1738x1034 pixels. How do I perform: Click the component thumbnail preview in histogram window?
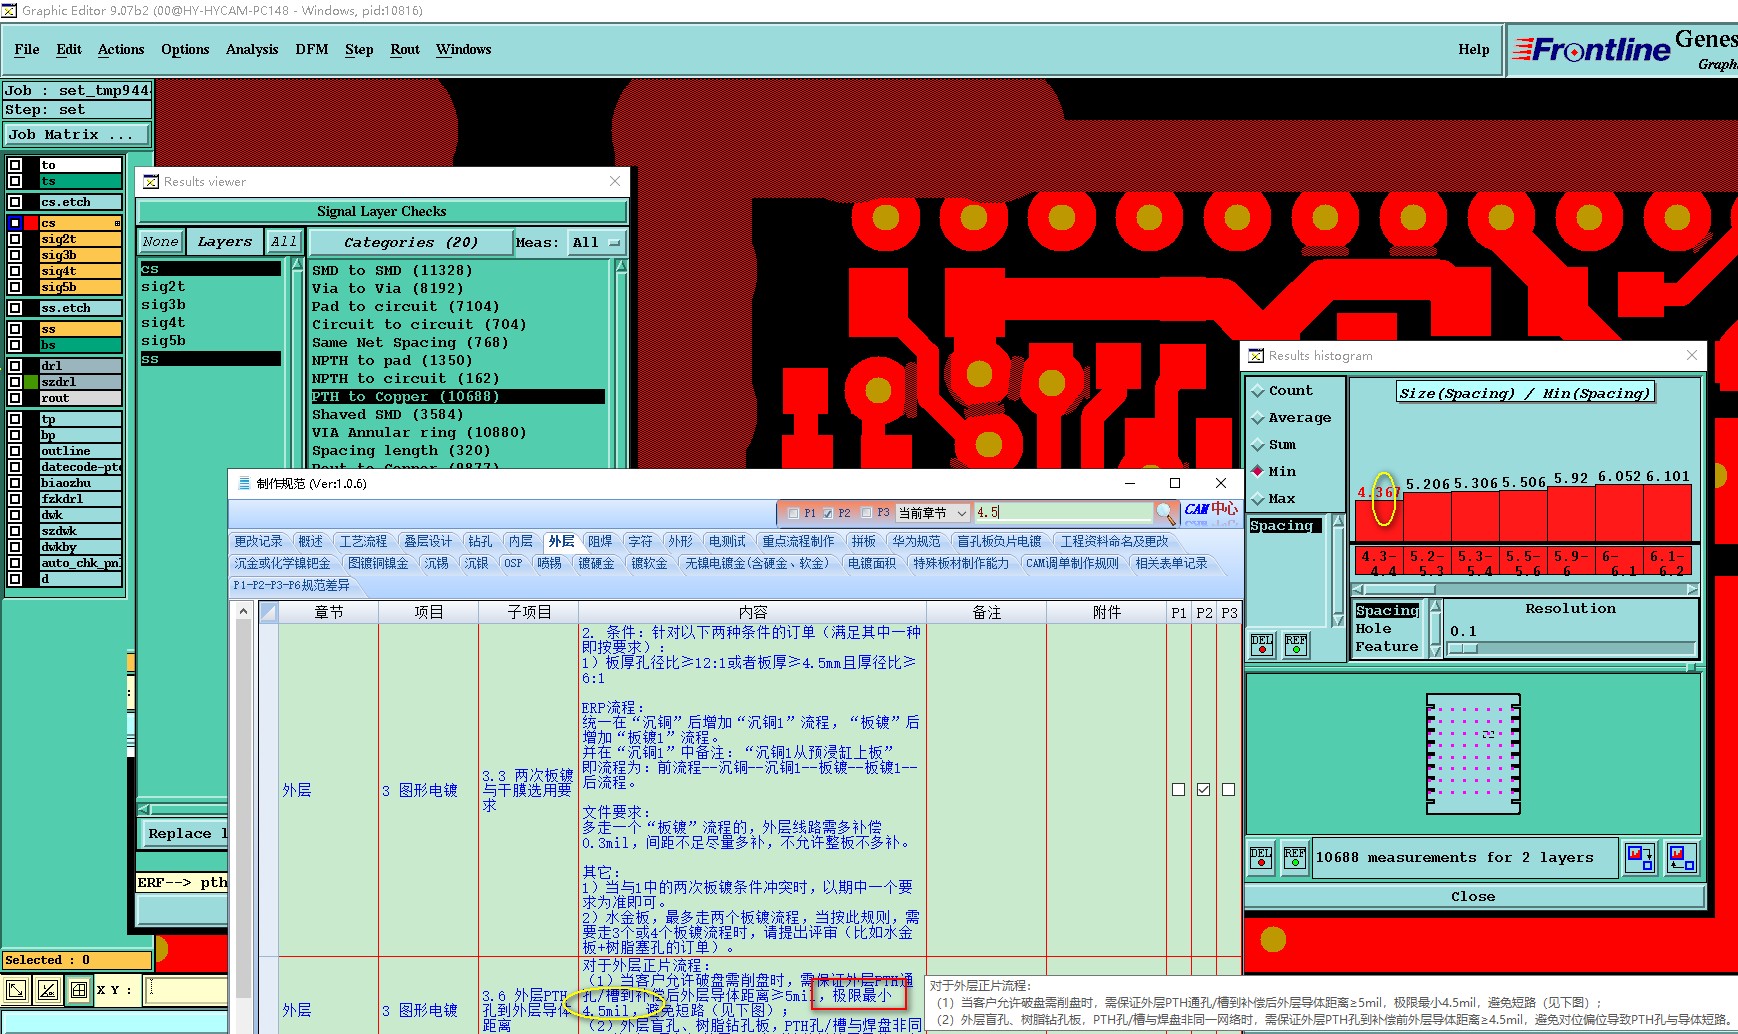1473,754
